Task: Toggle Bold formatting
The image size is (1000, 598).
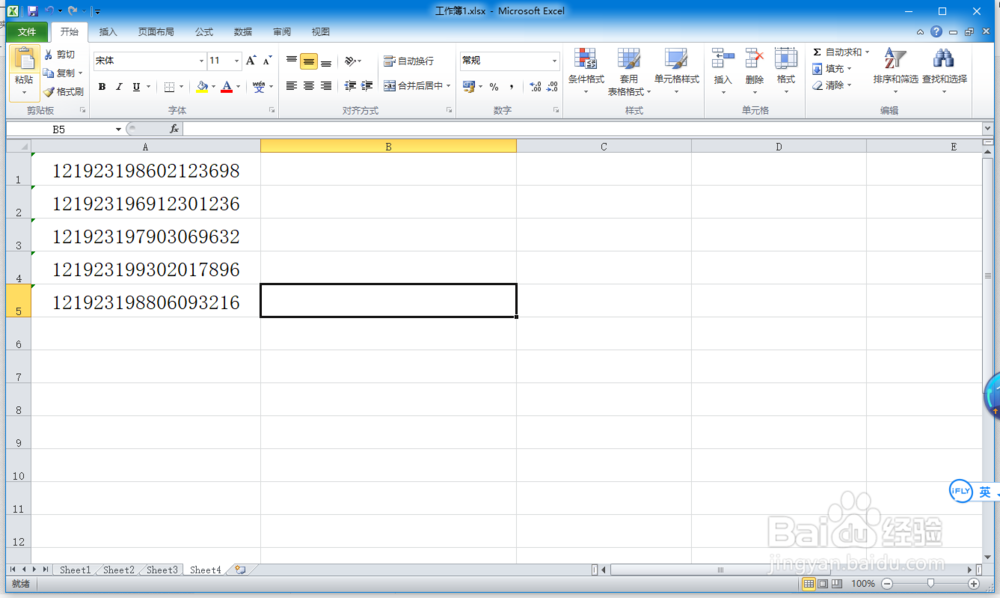Action: click(101, 87)
